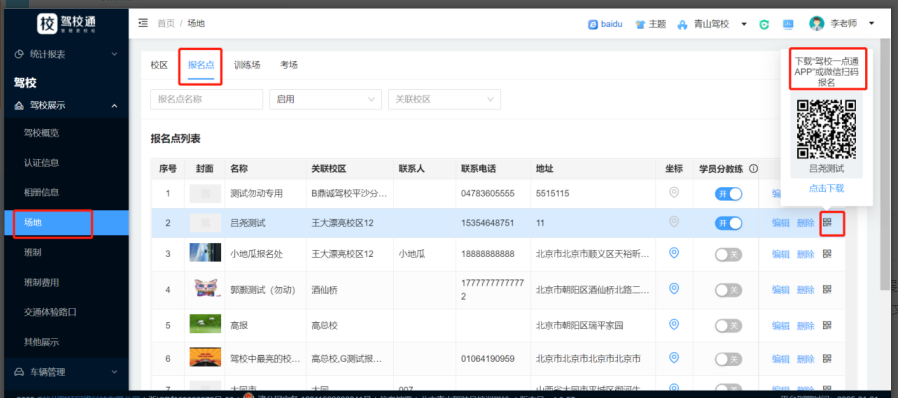Click the 李老师 user avatar
The width and height of the screenshot is (898, 398).
[816, 23]
